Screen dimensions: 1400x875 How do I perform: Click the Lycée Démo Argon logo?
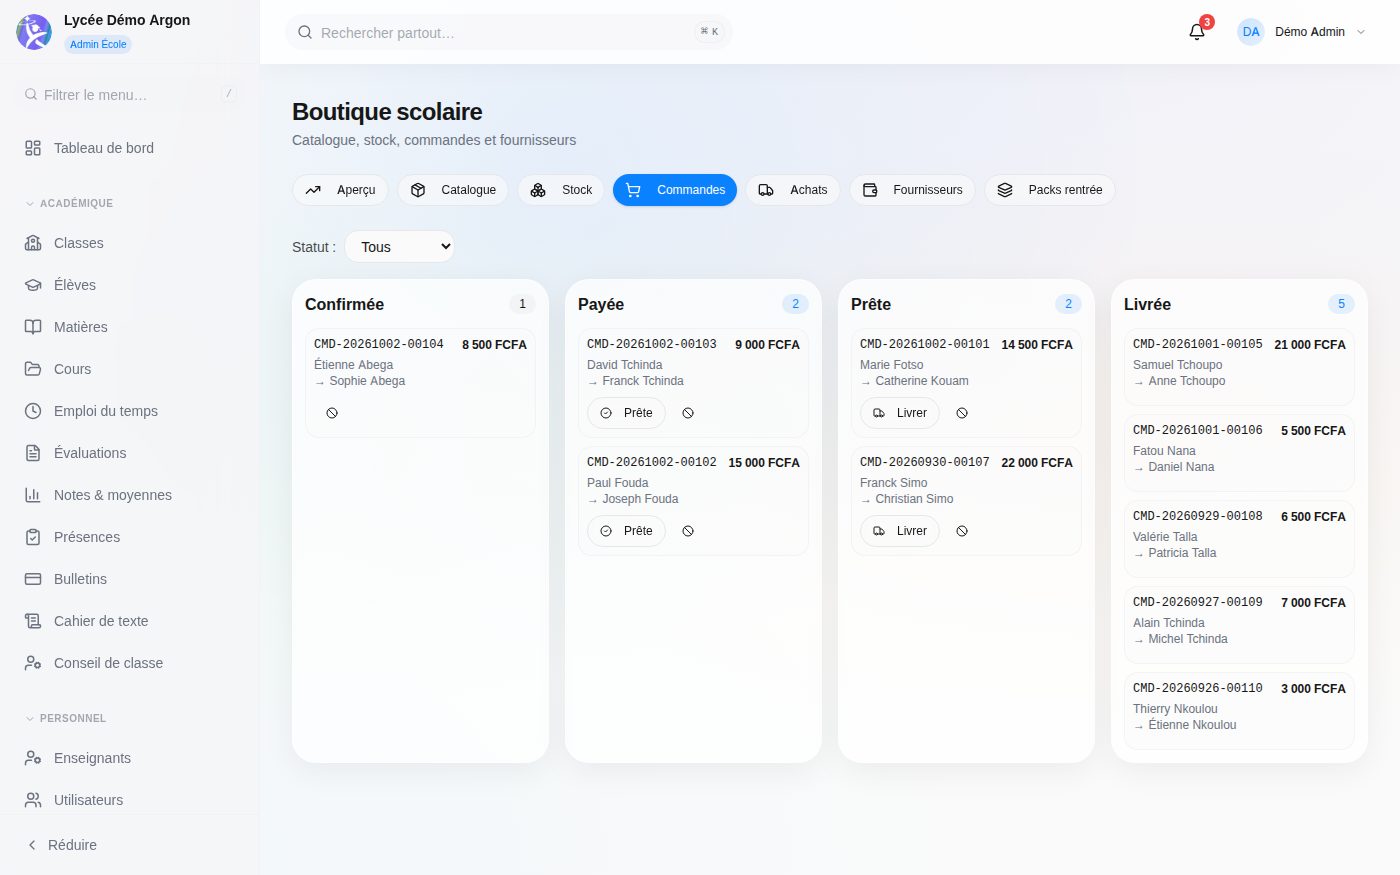[34, 32]
